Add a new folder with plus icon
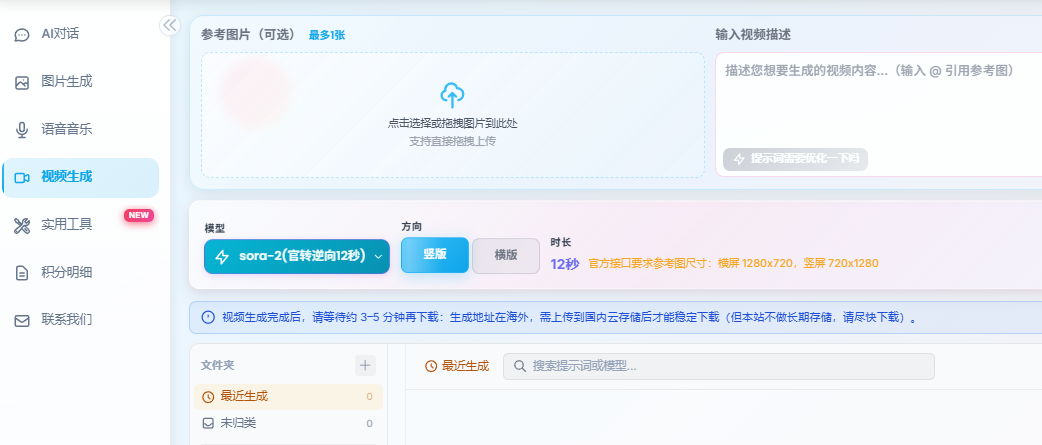The width and height of the screenshot is (1042, 445). pyautogui.click(x=365, y=365)
